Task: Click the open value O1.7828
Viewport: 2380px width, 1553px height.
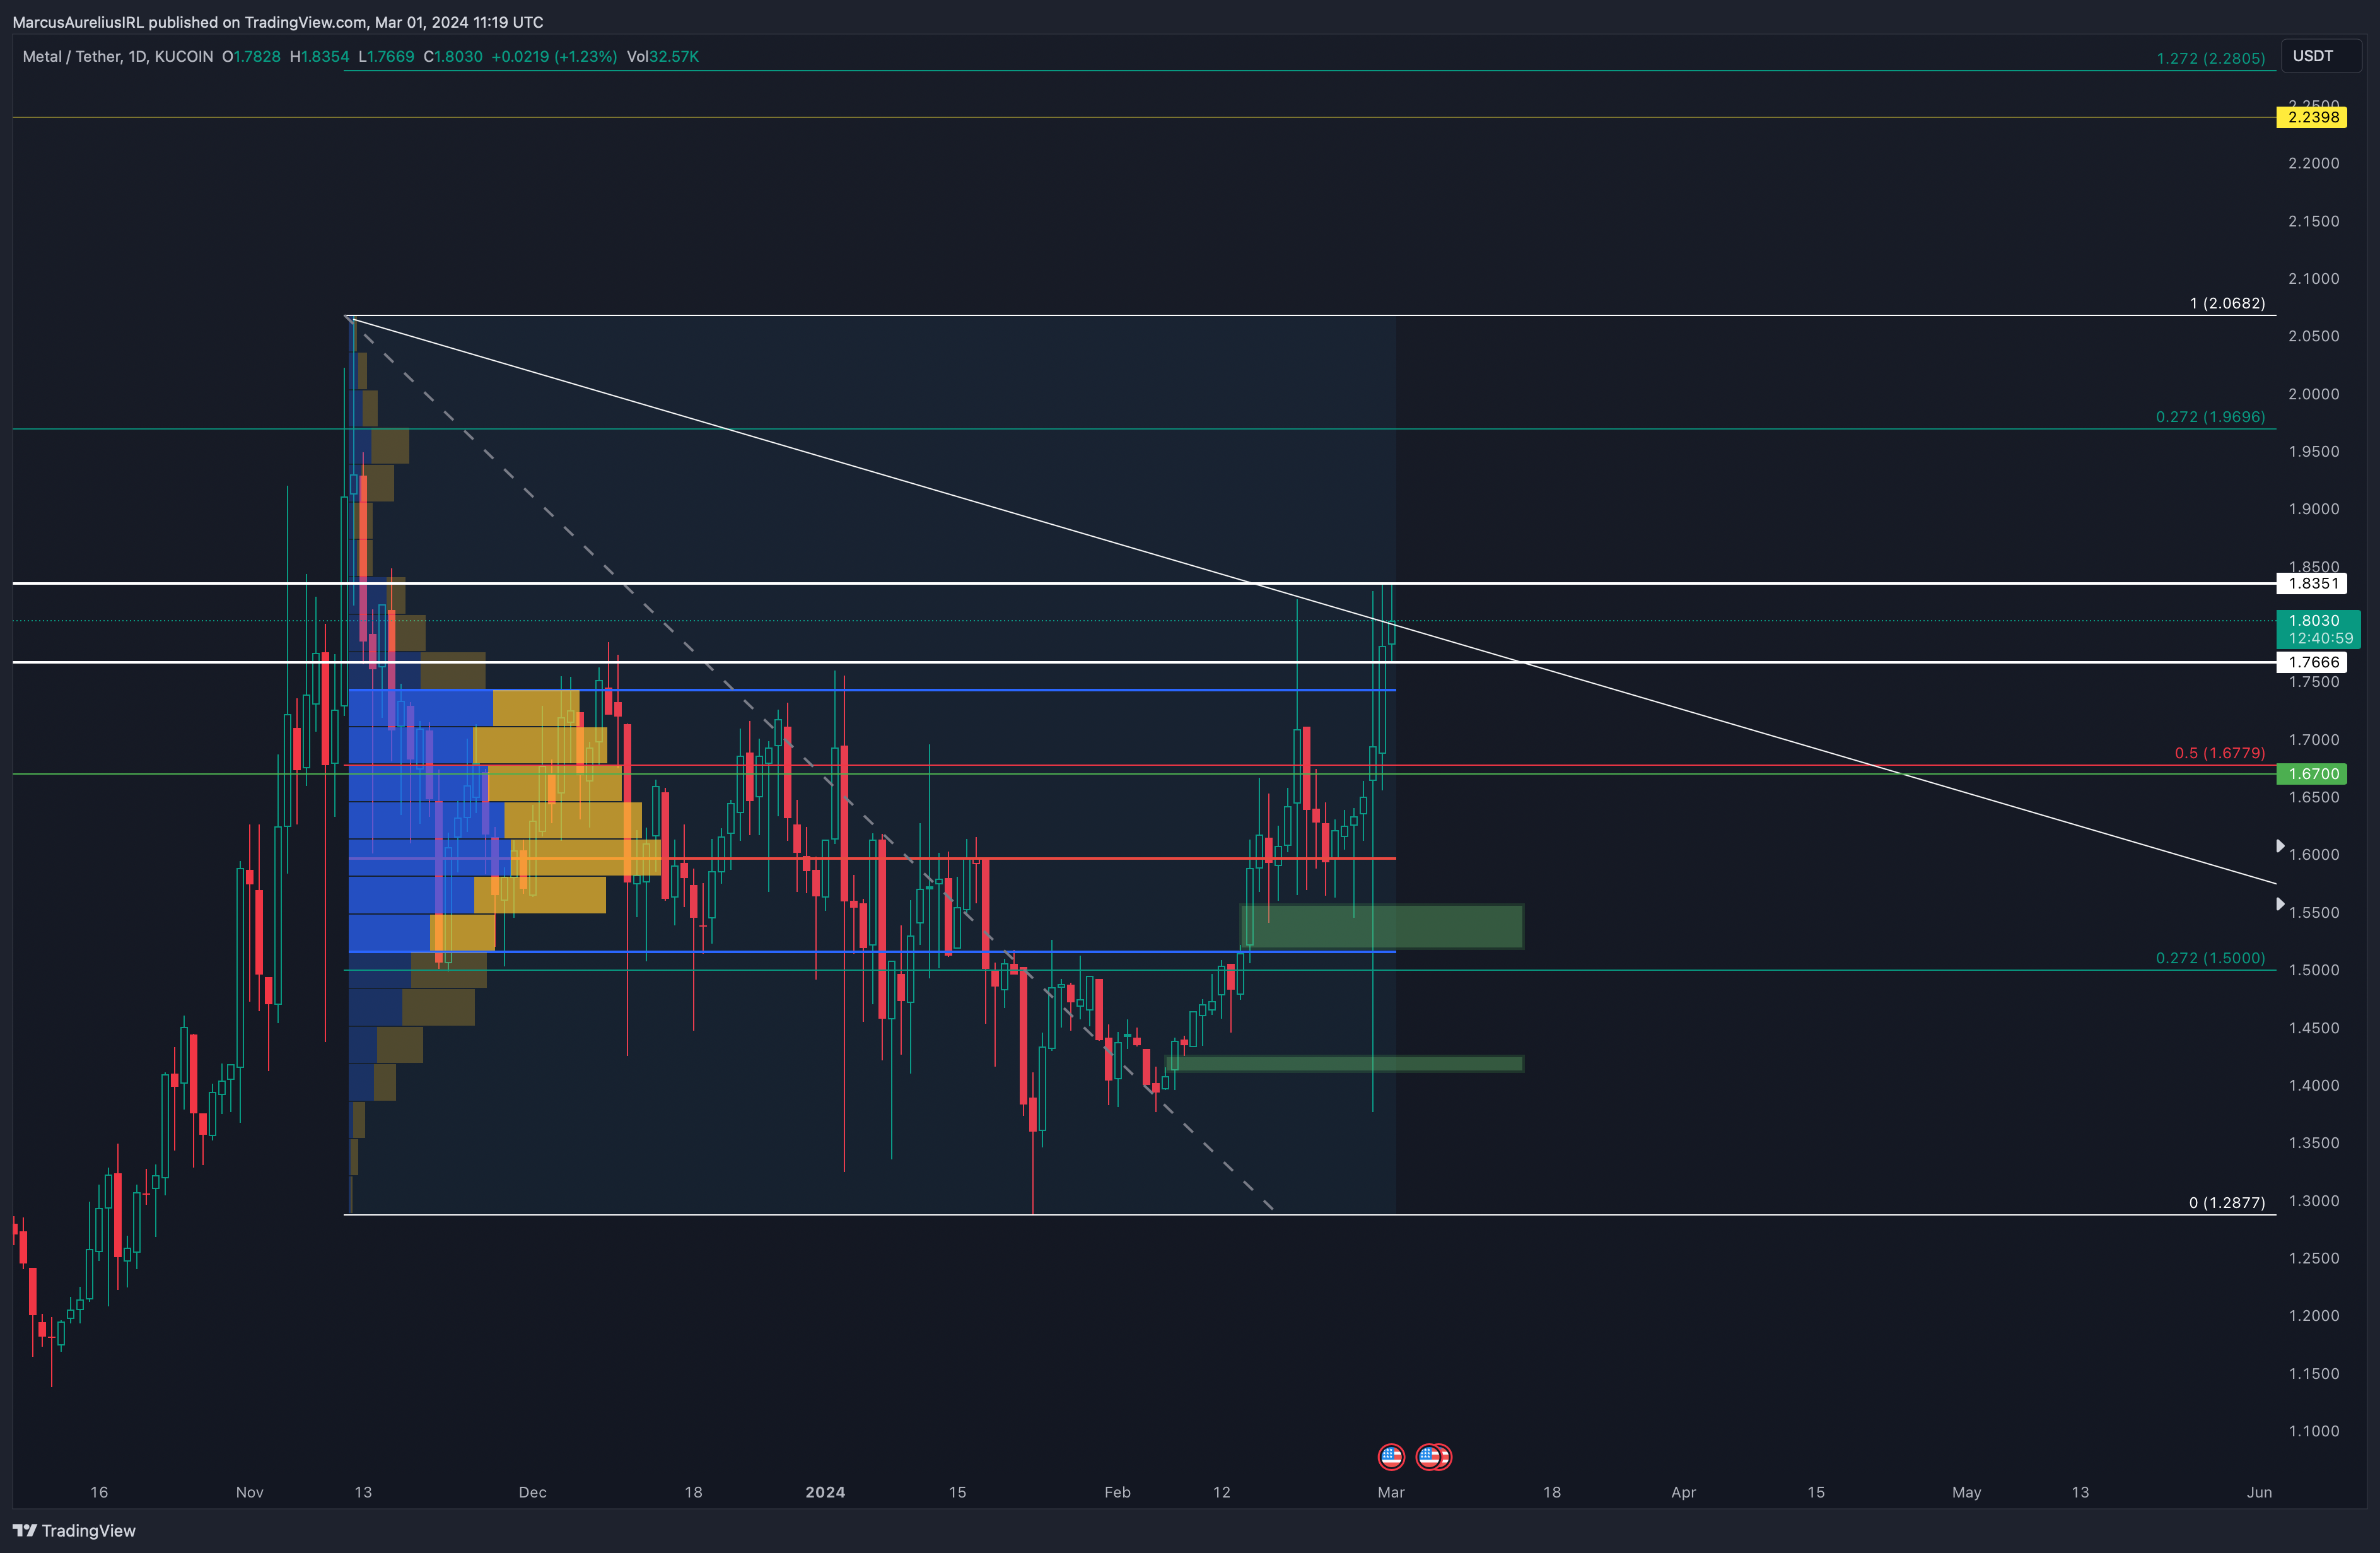Action: point(252,57)
